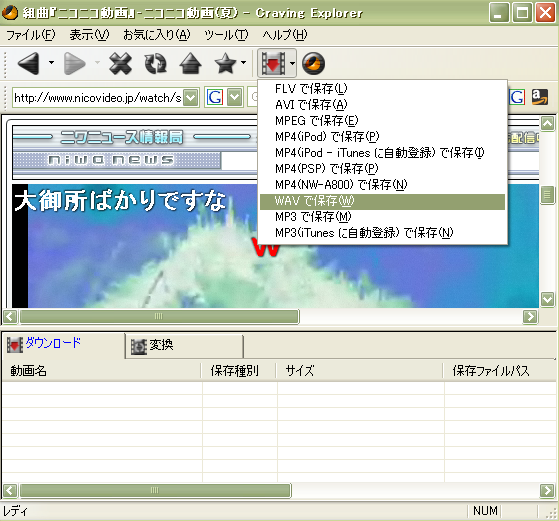Click browser pane scroll up arrow
Viewport: 559px width, 521px height.
click(x=547, y=123)
